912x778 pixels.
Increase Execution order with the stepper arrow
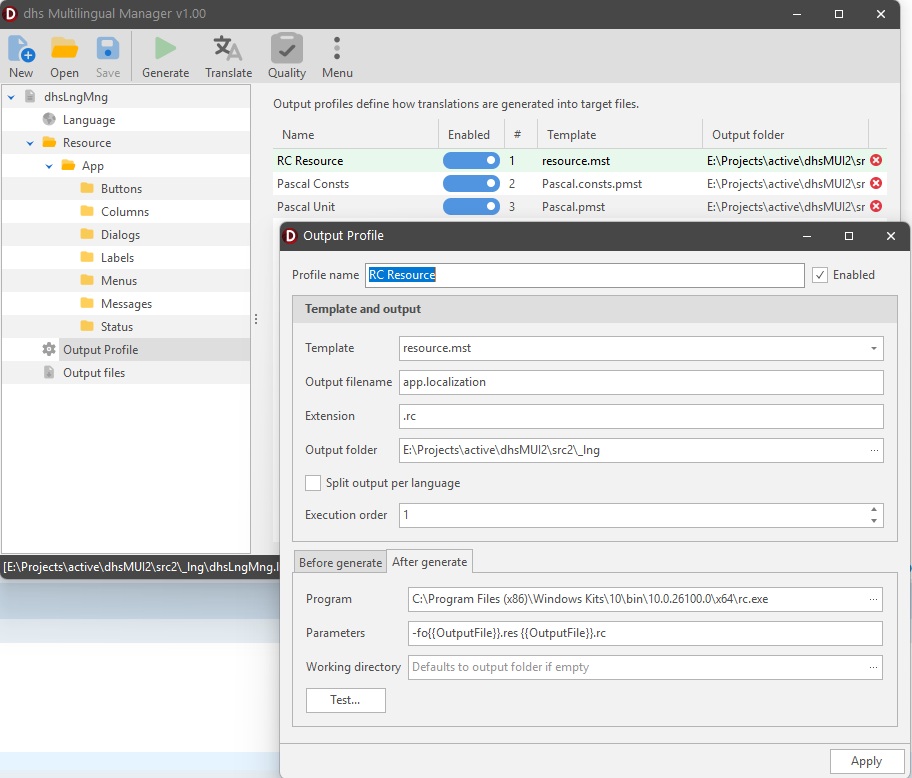coord(876,510)
